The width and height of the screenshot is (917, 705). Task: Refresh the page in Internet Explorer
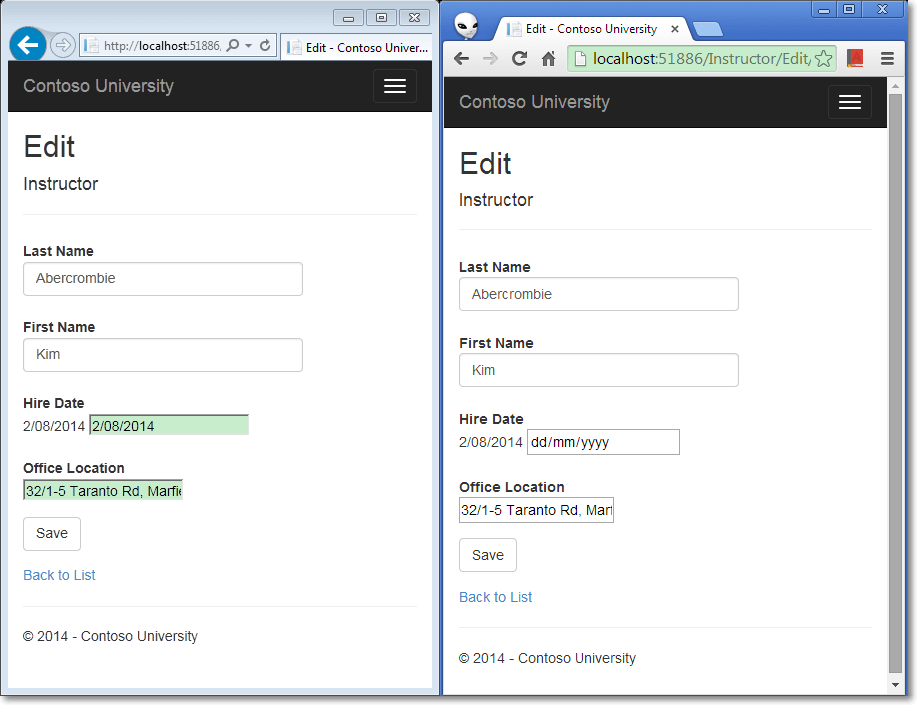tap(265, 45)
